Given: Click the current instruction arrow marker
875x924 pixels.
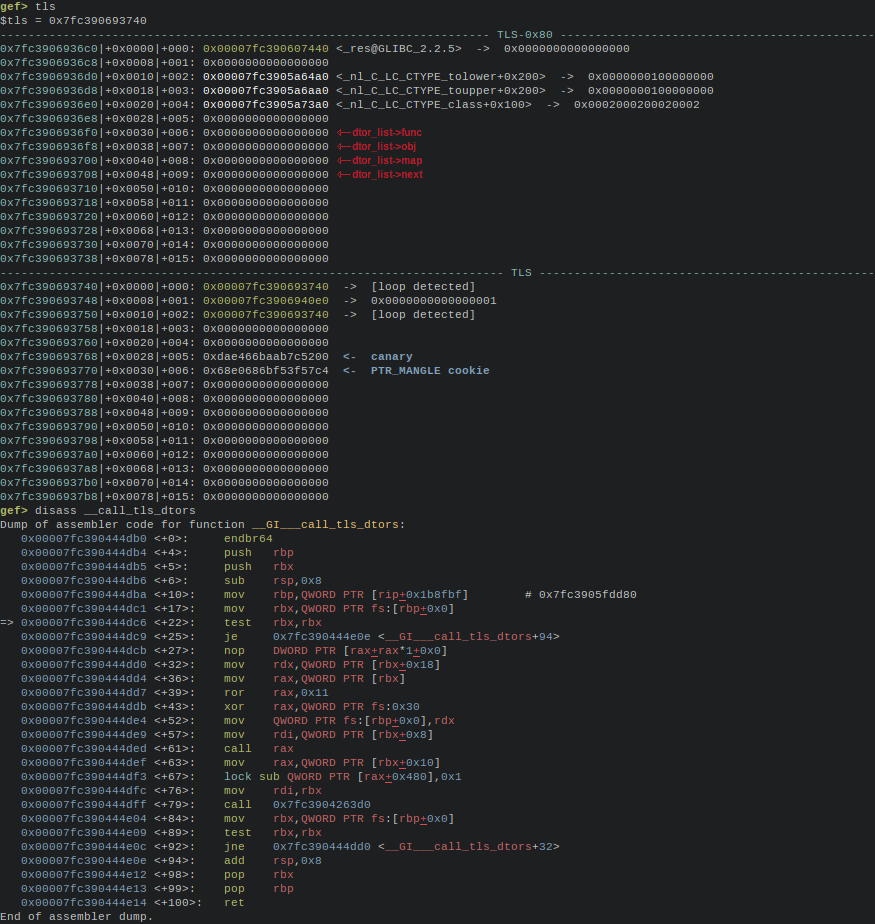Looking at the screenshot, I should [x=7, y=622].
